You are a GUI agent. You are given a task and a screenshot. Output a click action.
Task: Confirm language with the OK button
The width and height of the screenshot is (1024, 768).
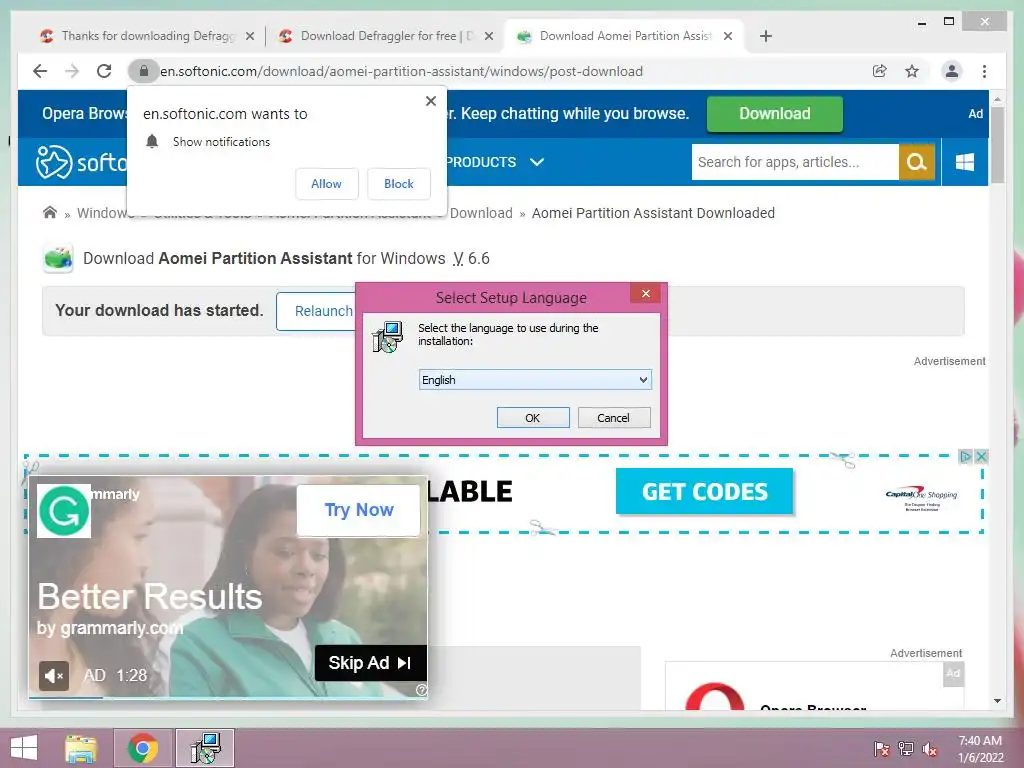(x=533, y=418)
